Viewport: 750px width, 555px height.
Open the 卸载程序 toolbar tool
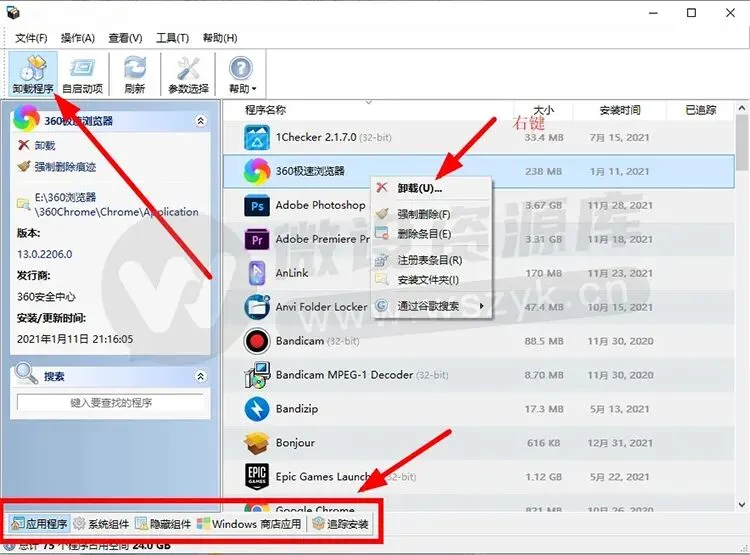(33, 74)
